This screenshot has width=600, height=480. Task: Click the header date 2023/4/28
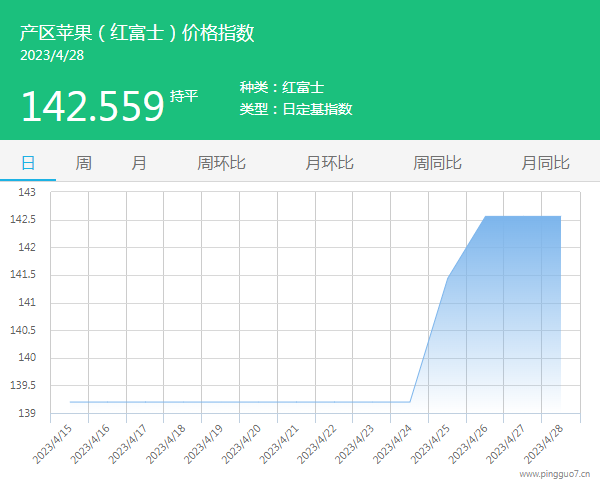(52, 56)
